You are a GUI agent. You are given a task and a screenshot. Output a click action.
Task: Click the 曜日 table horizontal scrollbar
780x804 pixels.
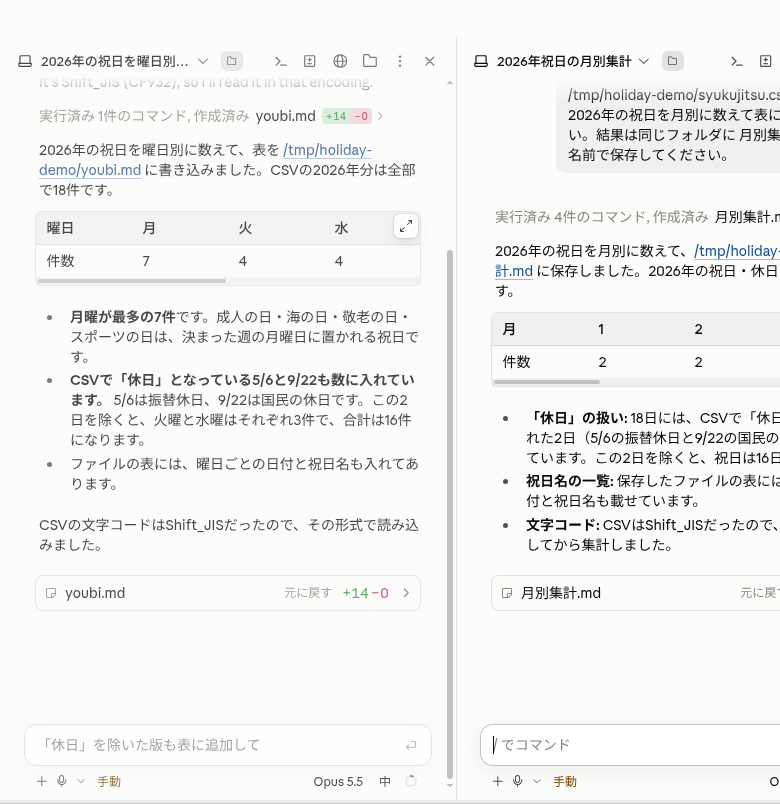[x=132, y=281]
